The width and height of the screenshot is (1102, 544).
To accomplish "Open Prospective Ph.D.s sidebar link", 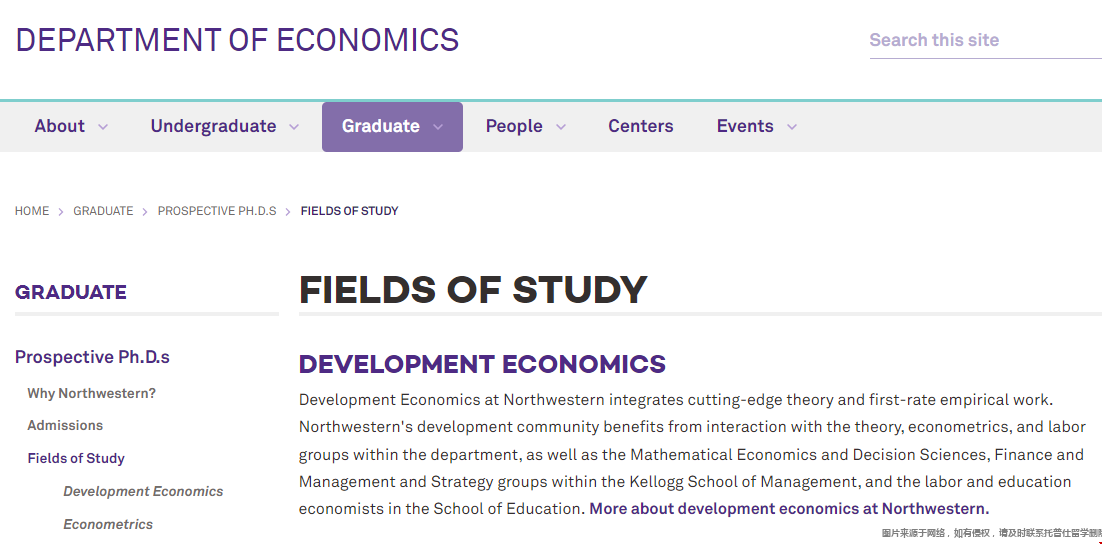I will click(x=92, y=357).
